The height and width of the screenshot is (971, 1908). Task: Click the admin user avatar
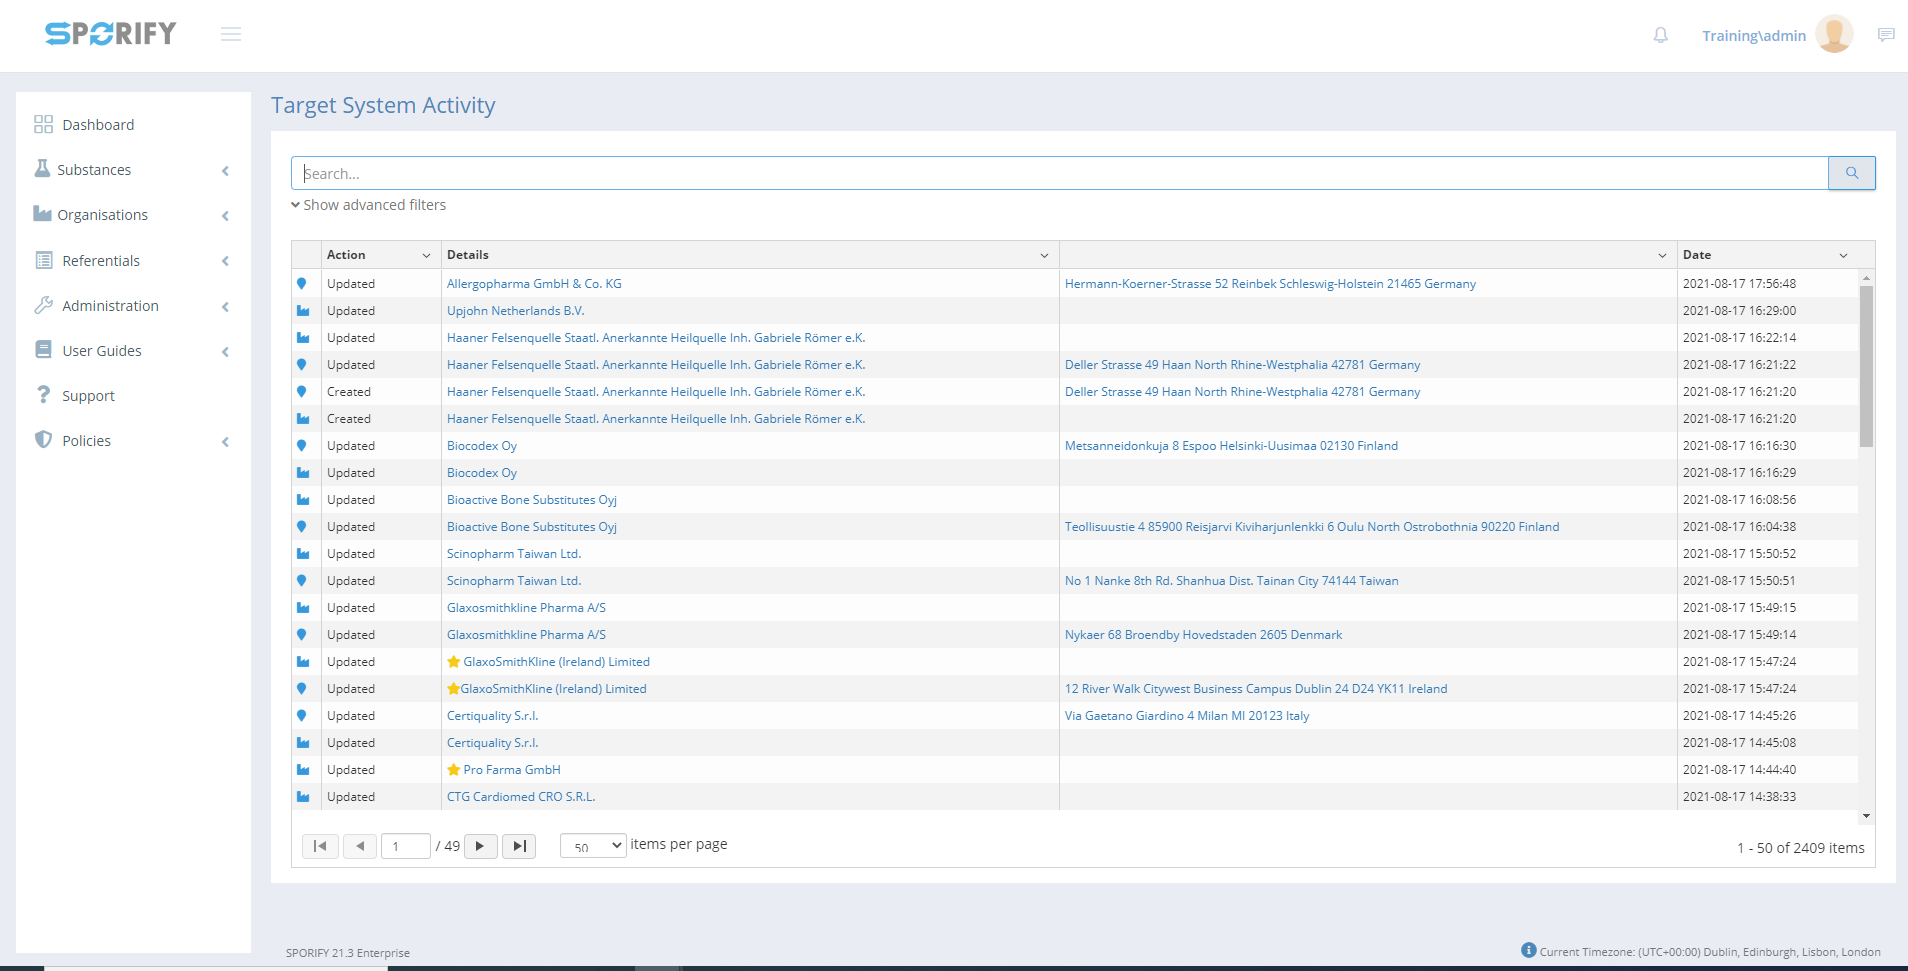click(1834, 35)
